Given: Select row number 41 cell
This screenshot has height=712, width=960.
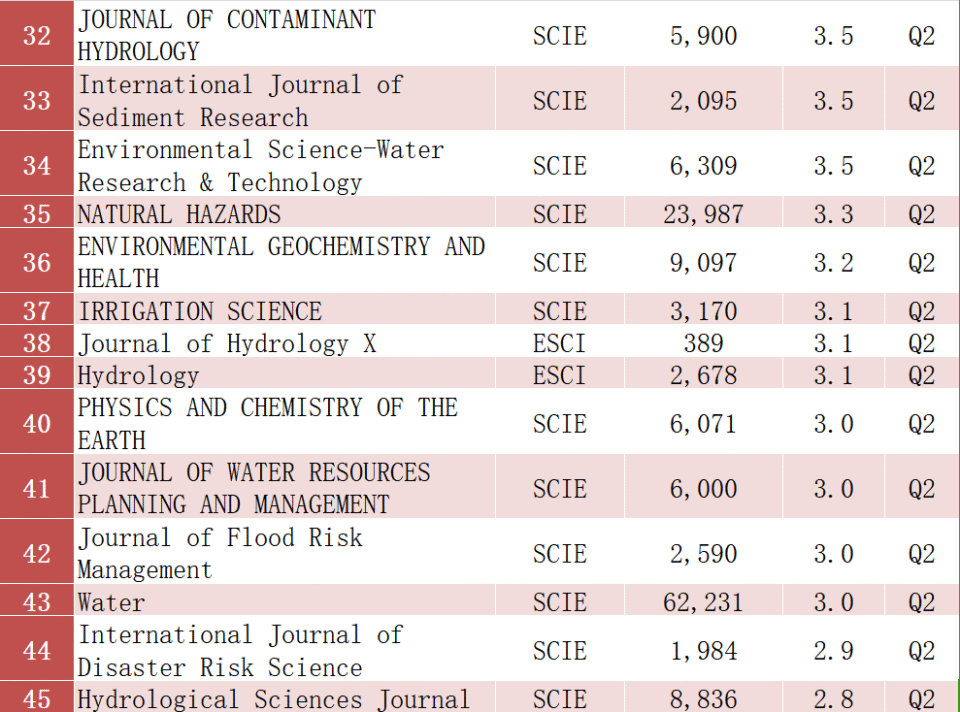Looking at the screenshot, I should coord(37,488).
